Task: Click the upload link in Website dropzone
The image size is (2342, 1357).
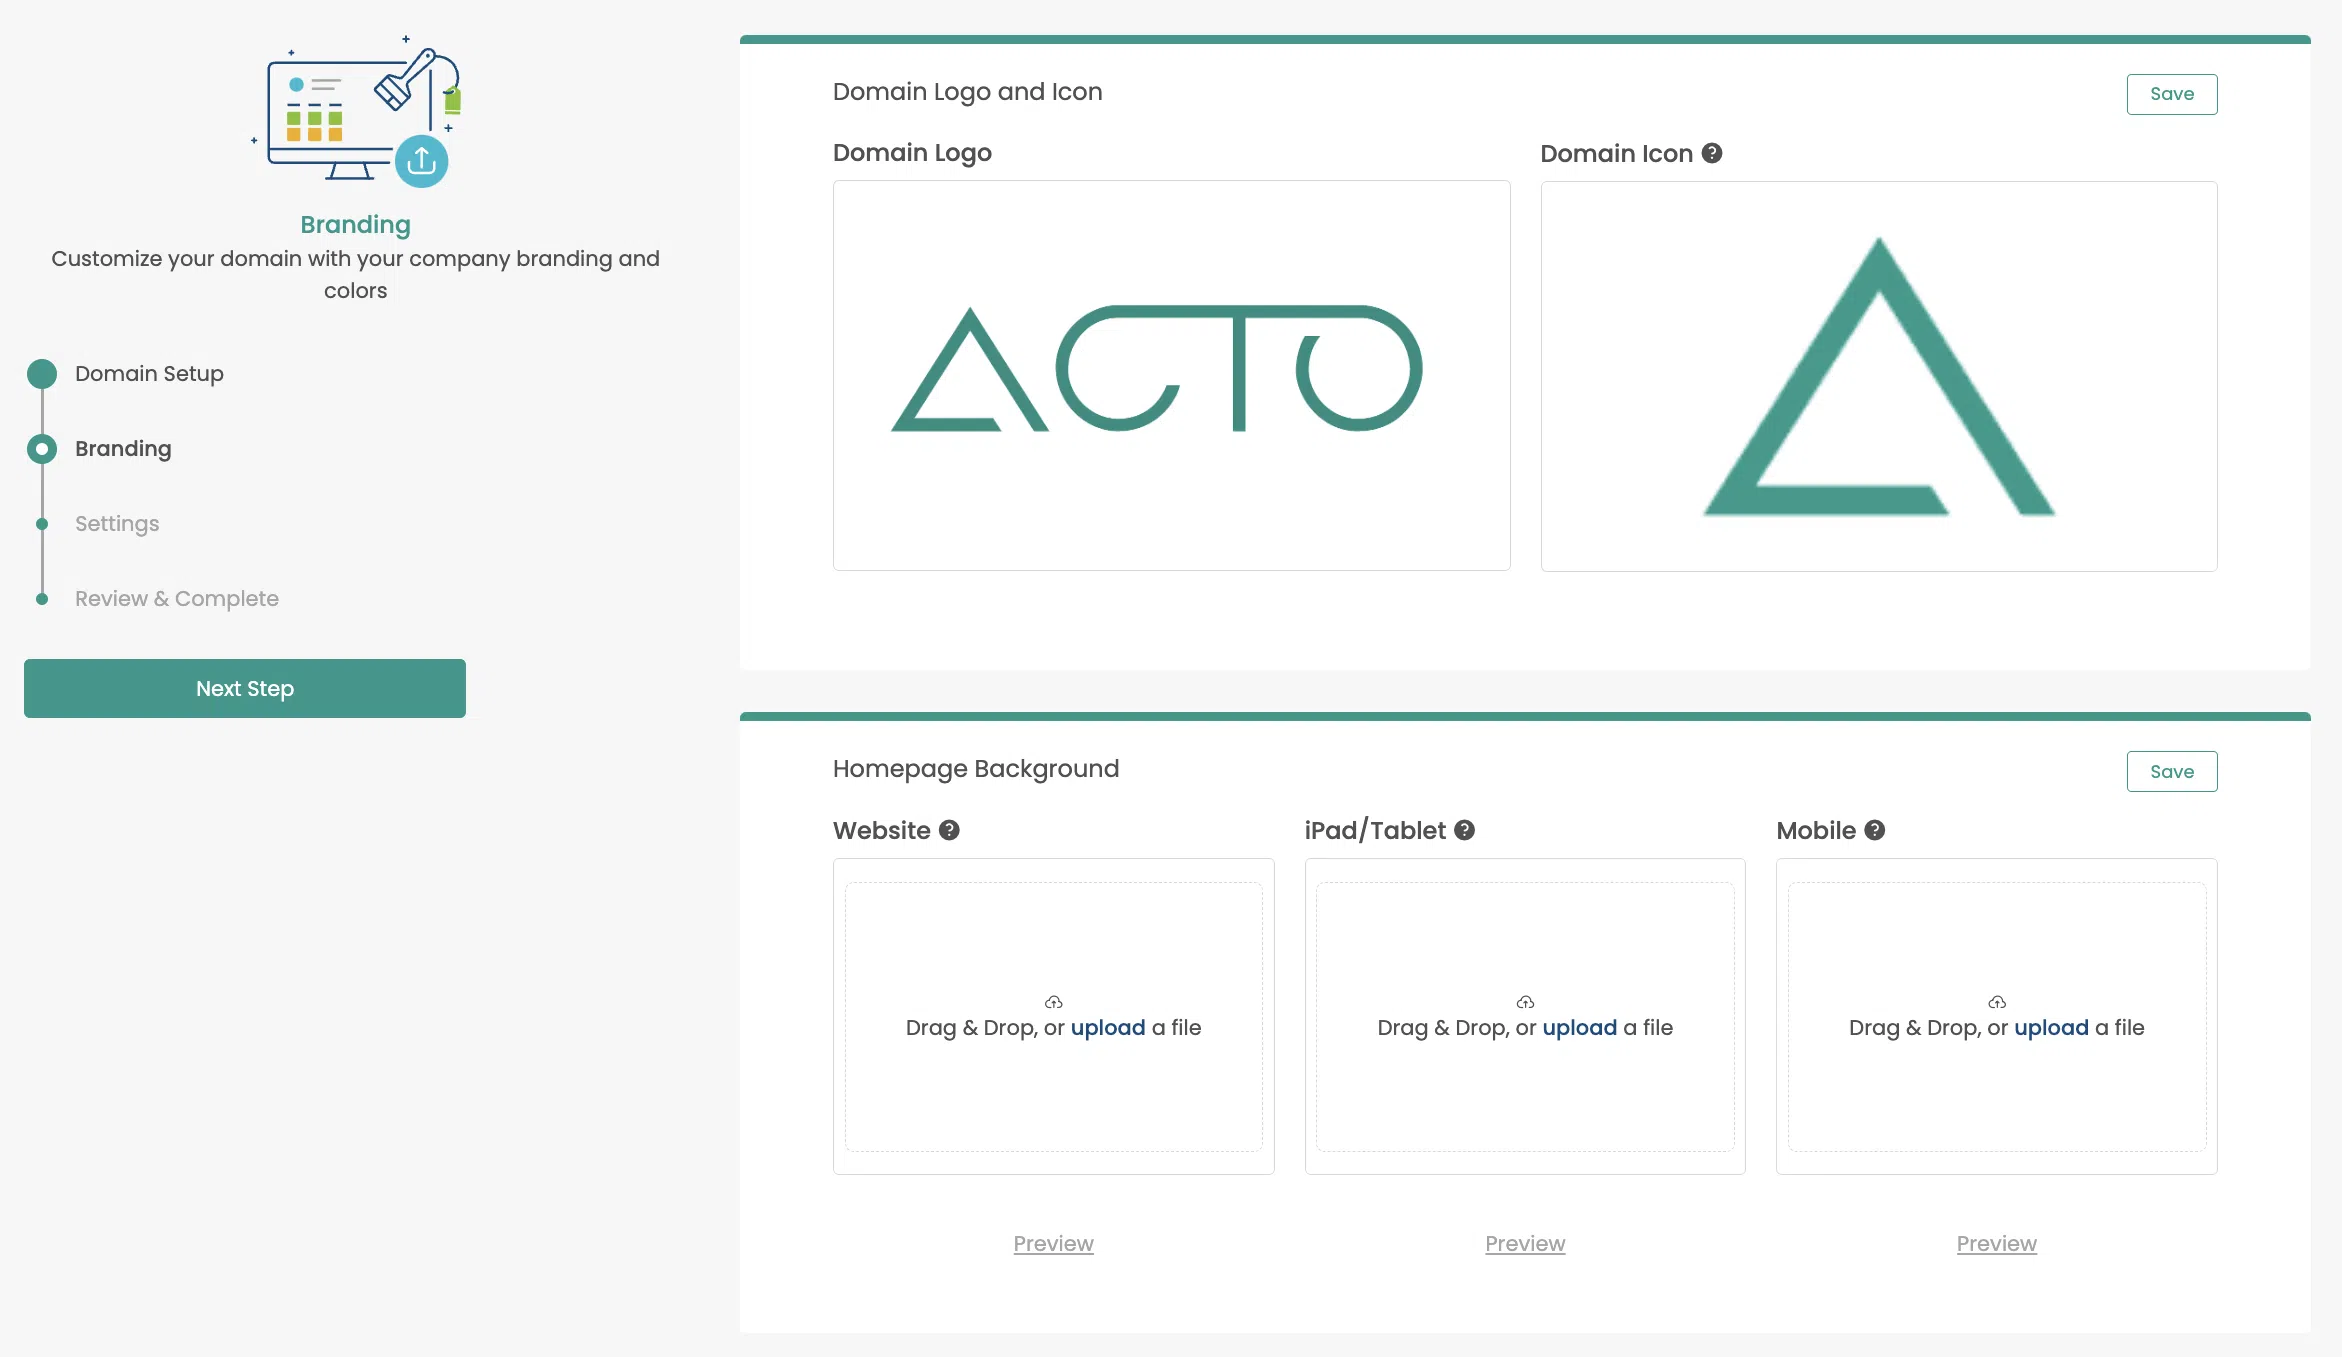Action: click(1107, 1027)
